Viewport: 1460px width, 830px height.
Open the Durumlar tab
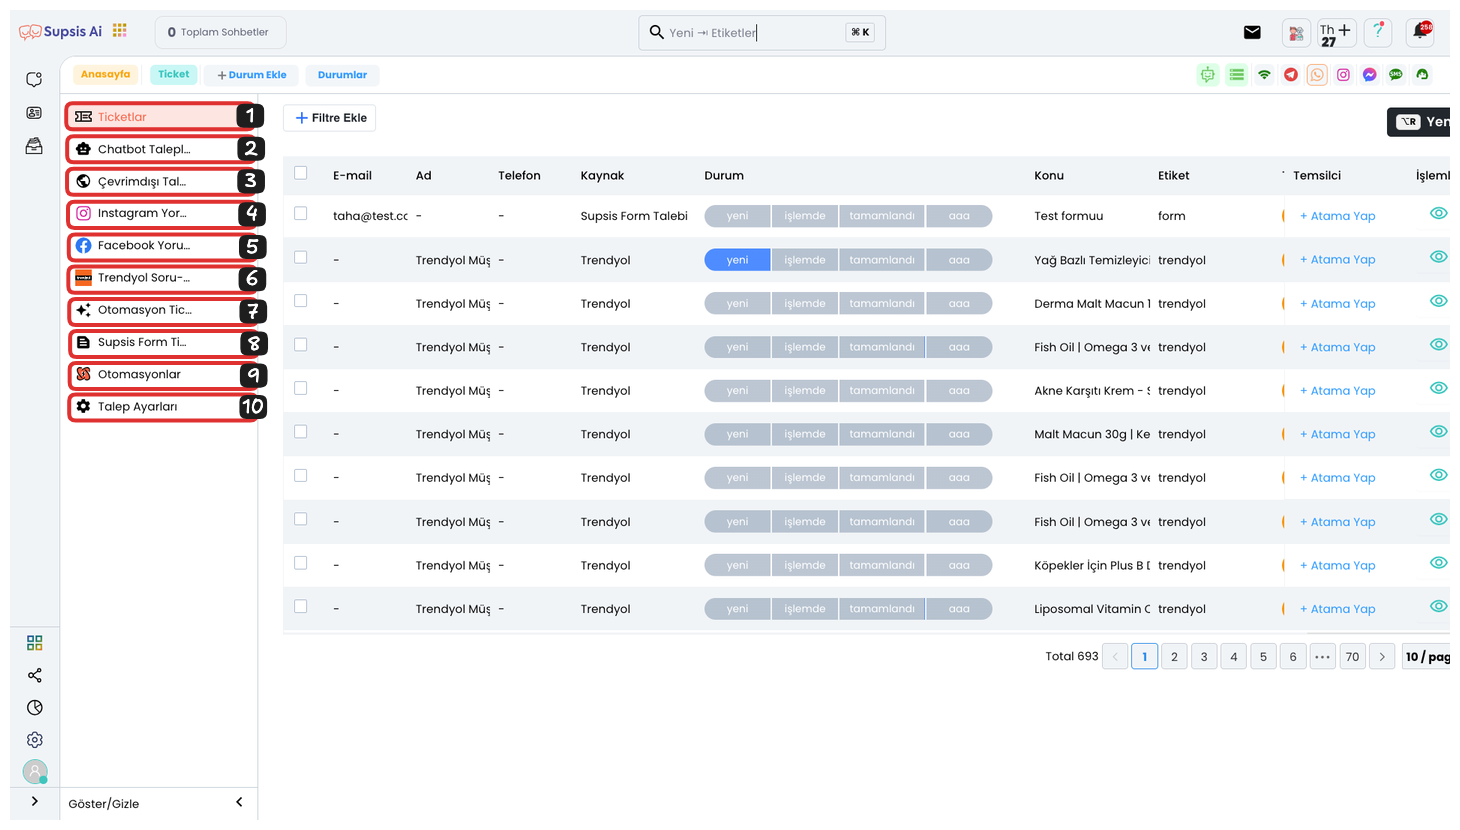(342, 75)
